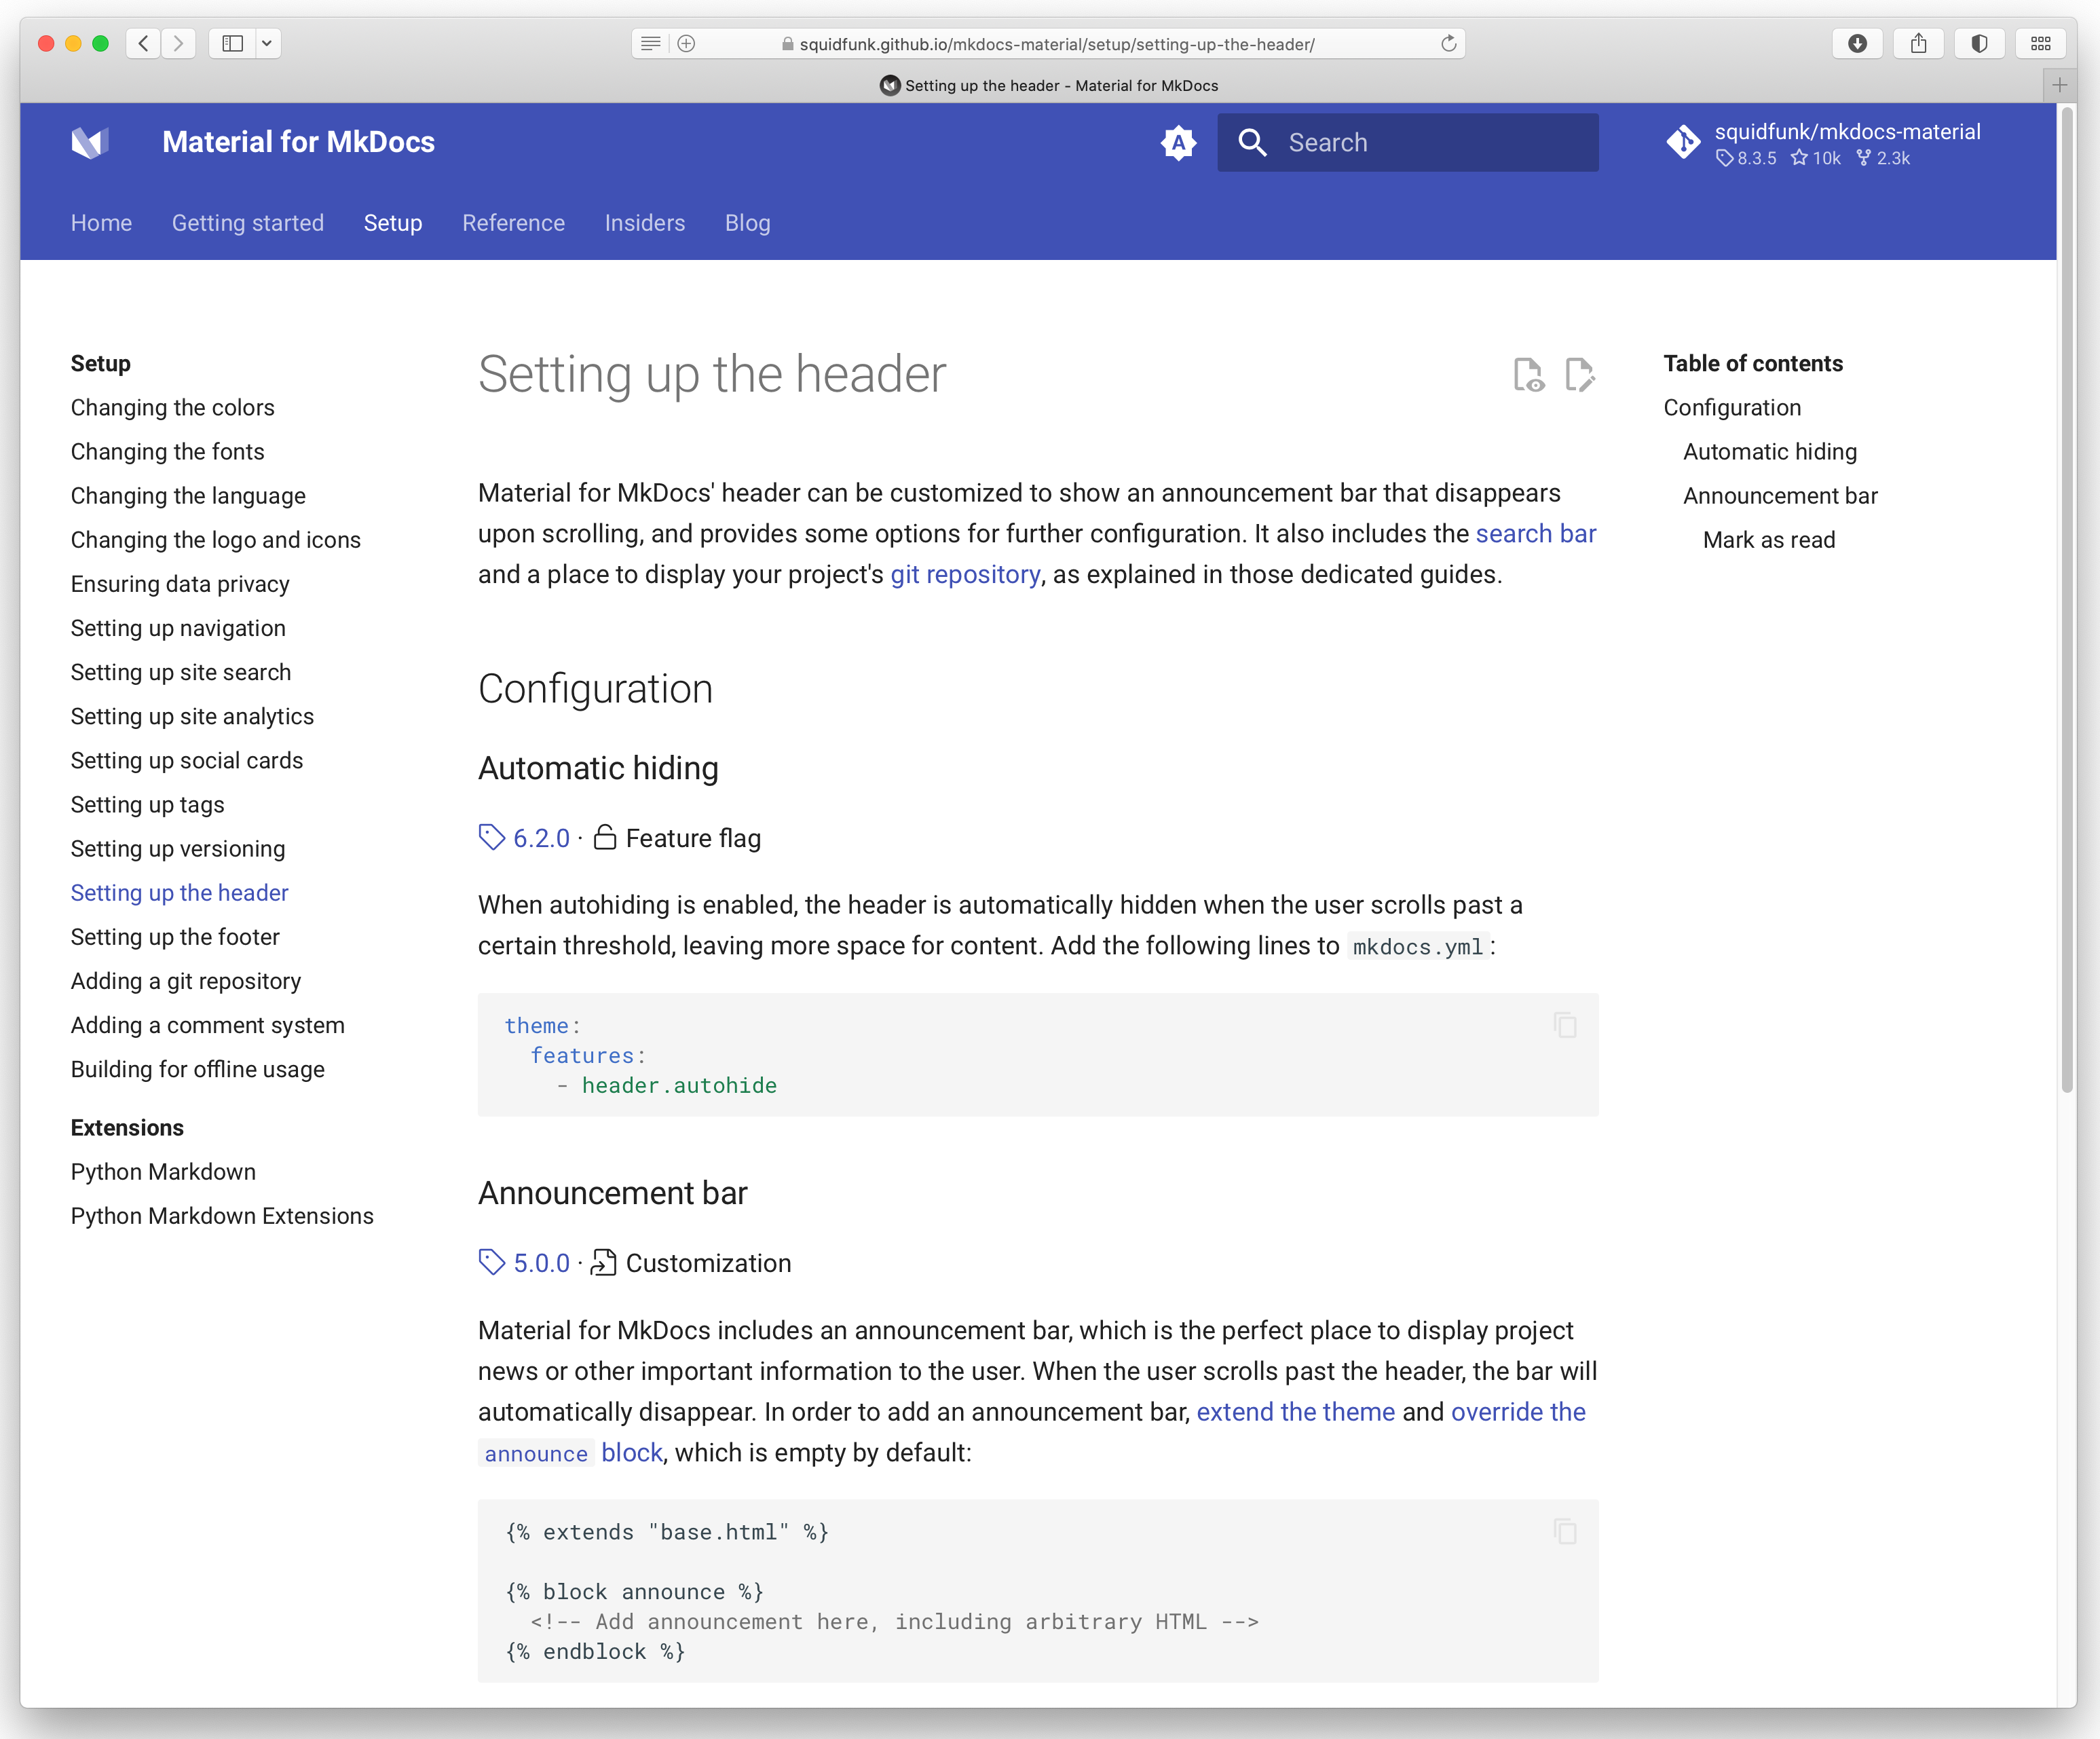Click the Material for MkDocs logo
The height and width of the screenshot is (1739, 2100).
tap(90, 142)
